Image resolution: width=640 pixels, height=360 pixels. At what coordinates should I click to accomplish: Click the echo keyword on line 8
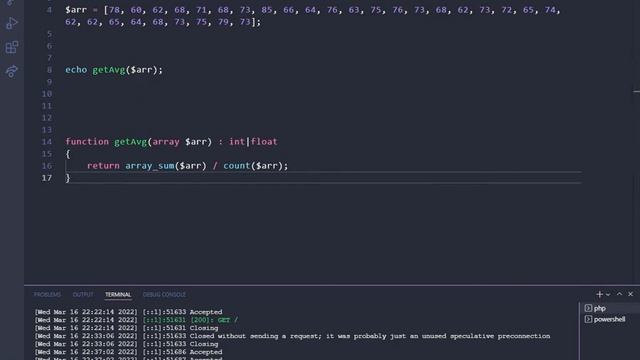tap(76, 70)
